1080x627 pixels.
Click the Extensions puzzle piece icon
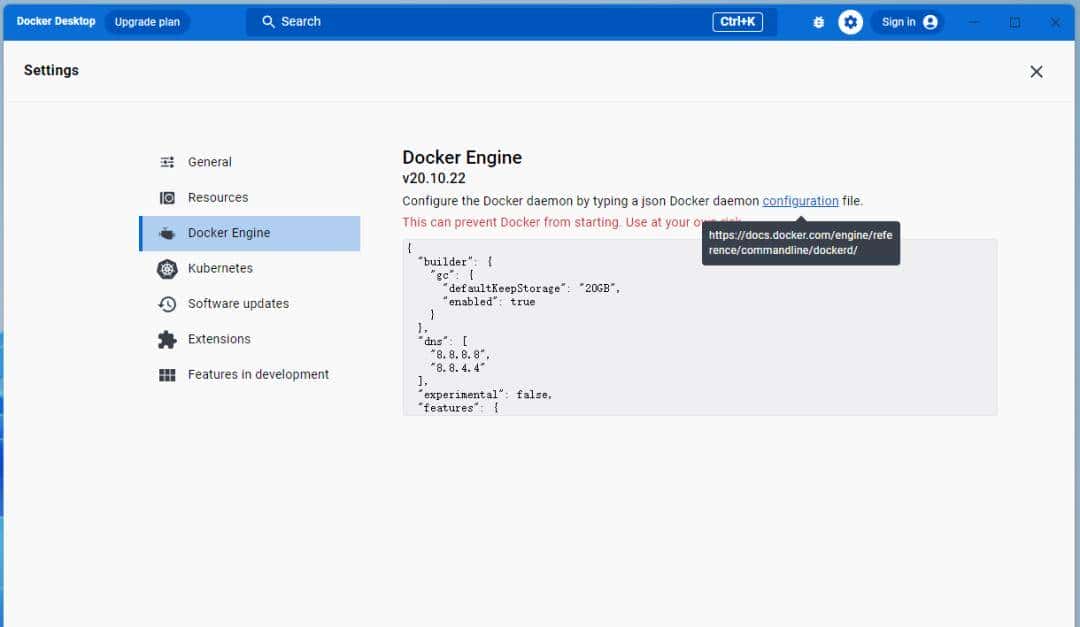[166, 339]
